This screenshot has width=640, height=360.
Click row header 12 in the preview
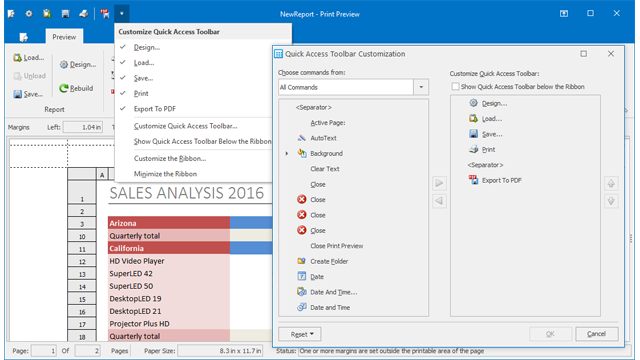click(x=82, y=262)
